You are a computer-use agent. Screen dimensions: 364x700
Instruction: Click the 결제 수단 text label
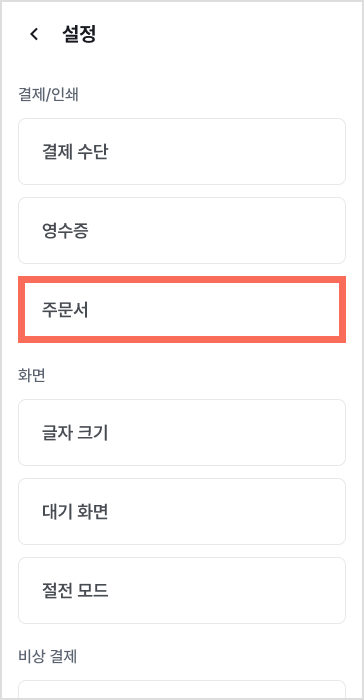pyautogui.click(x=75, y=152)
